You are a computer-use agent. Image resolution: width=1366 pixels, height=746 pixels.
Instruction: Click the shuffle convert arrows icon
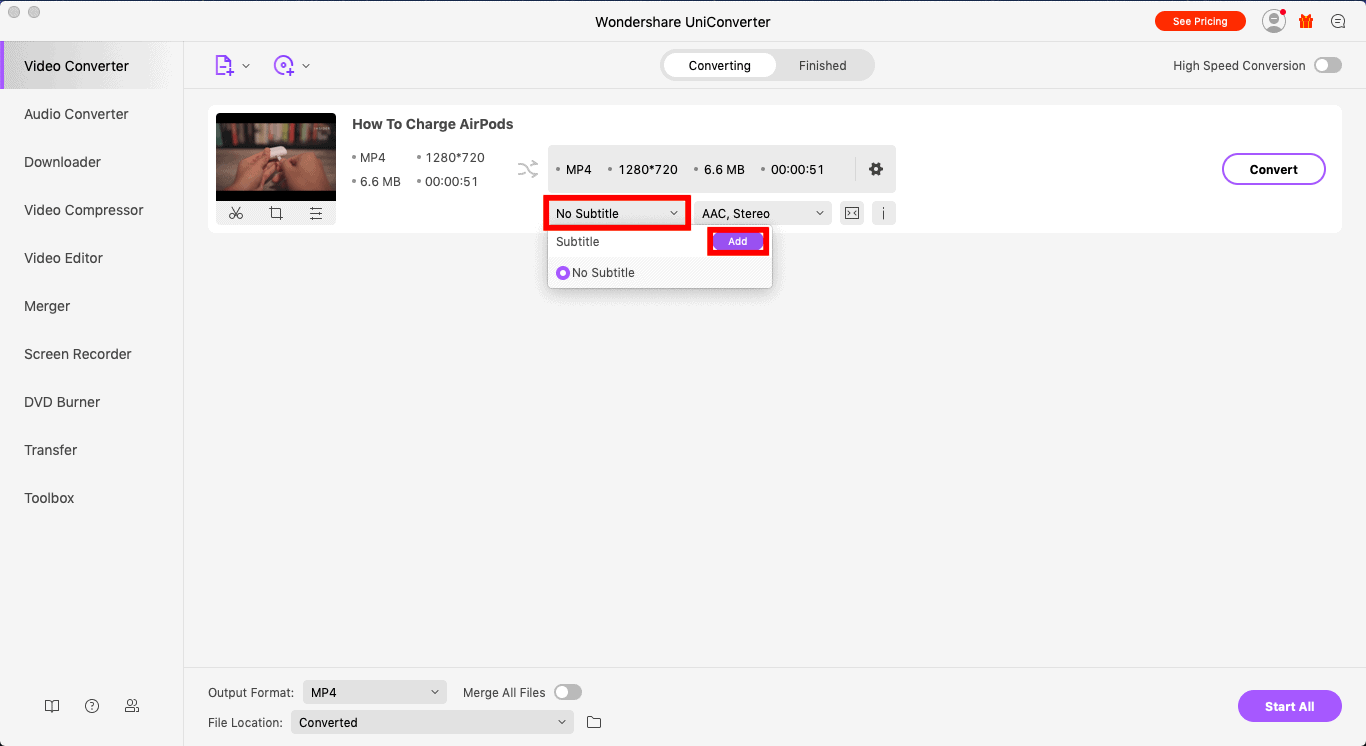pos(528,169)
